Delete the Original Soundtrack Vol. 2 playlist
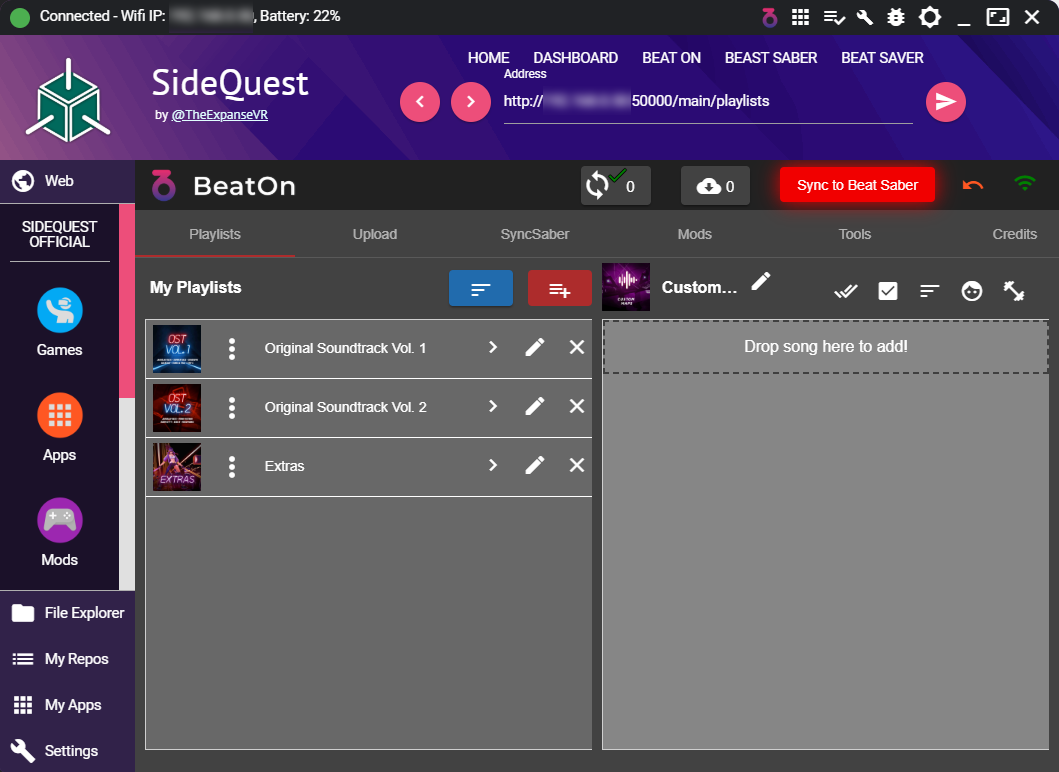Viewport: 1059px width, 772px height. (577, 406)
